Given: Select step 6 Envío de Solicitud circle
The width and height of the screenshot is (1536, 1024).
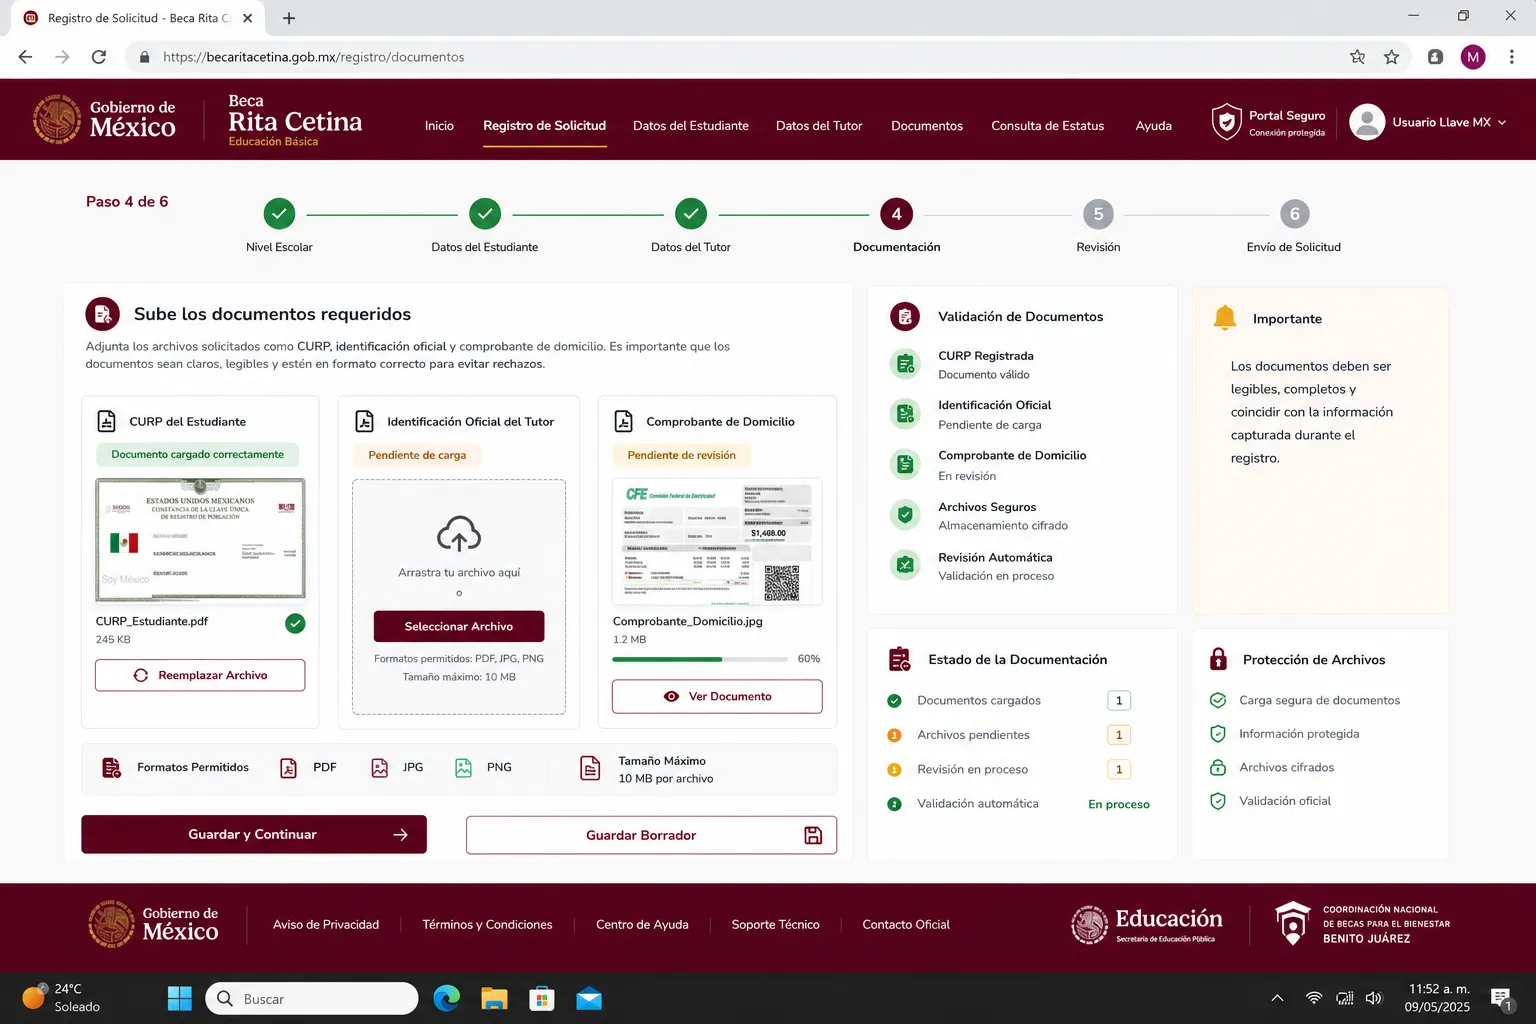Looking at the screenshot, I should [x=1294, y=214].
